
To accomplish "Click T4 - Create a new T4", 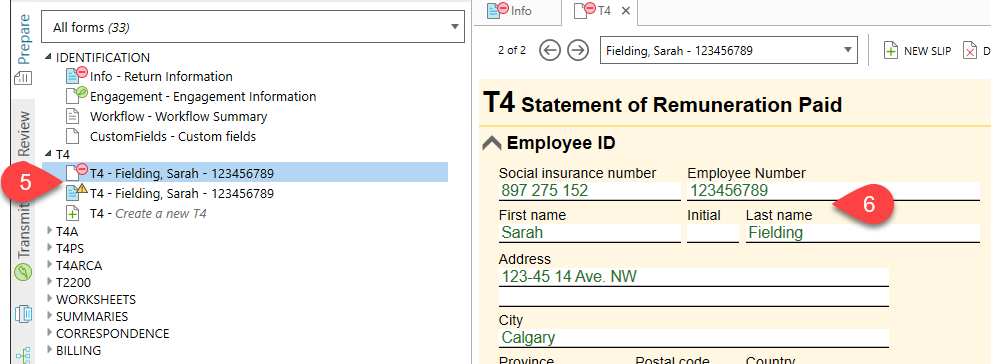I will [148, 214].
